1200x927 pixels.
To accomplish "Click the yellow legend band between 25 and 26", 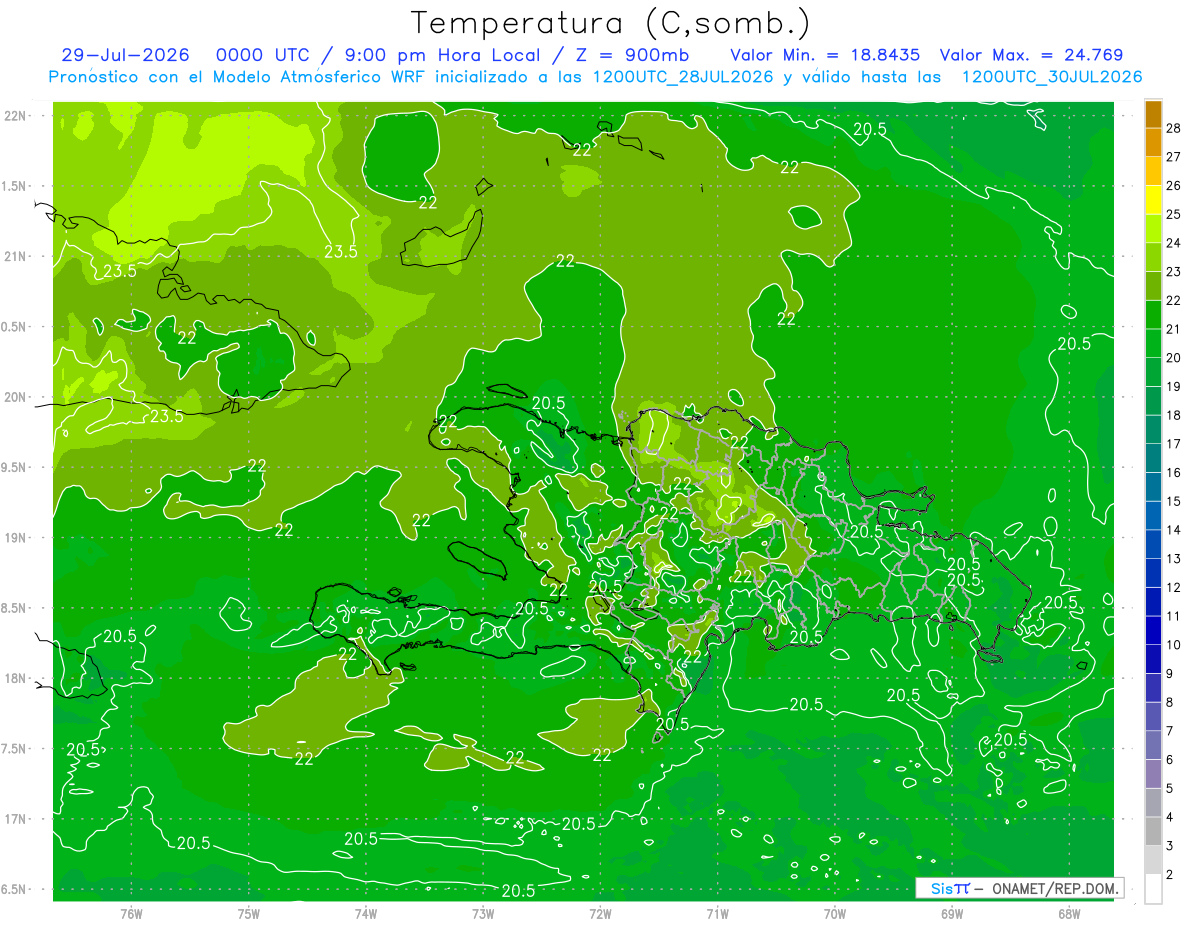I will coord(1153,200).
